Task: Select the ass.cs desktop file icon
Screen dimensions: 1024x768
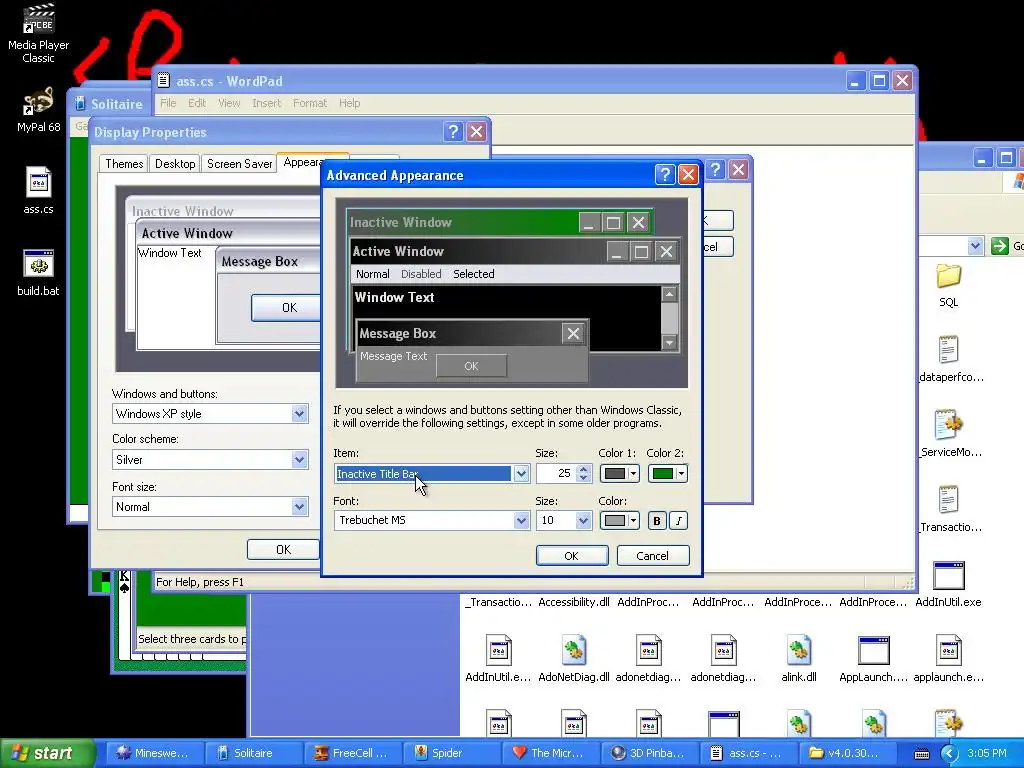Action: [x=38, y=191]
